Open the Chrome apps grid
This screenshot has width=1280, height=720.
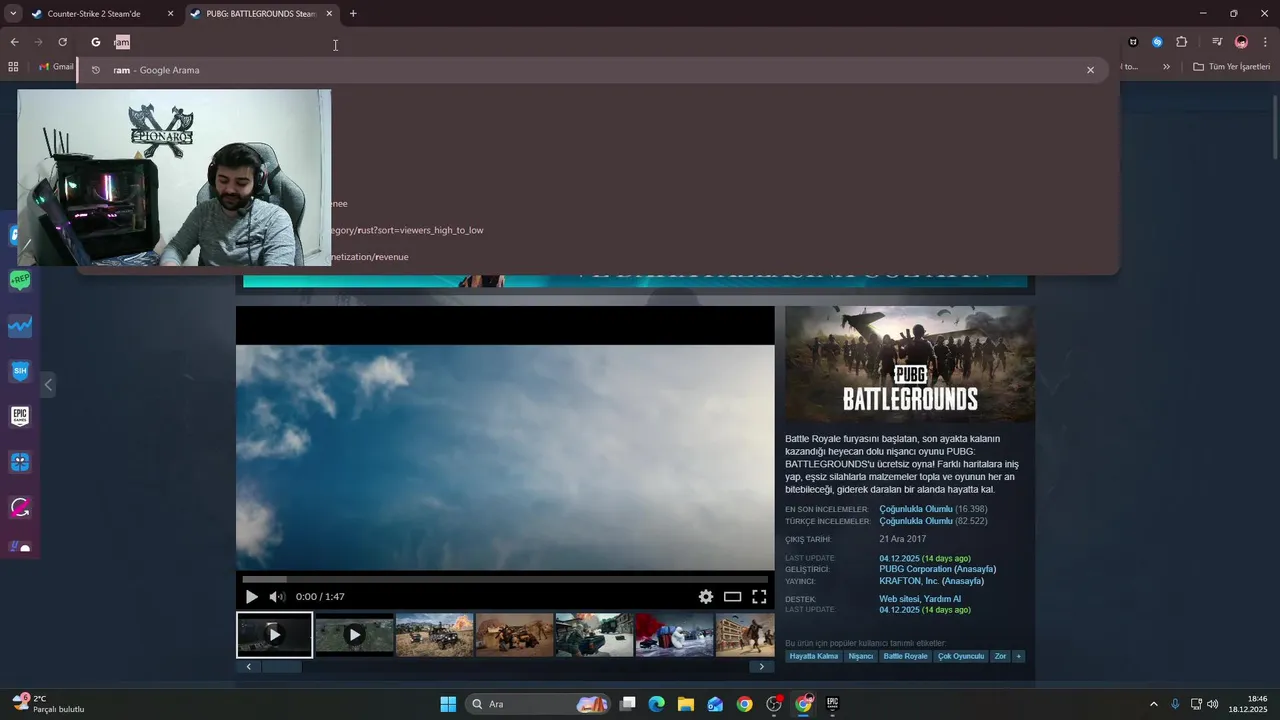13,67
